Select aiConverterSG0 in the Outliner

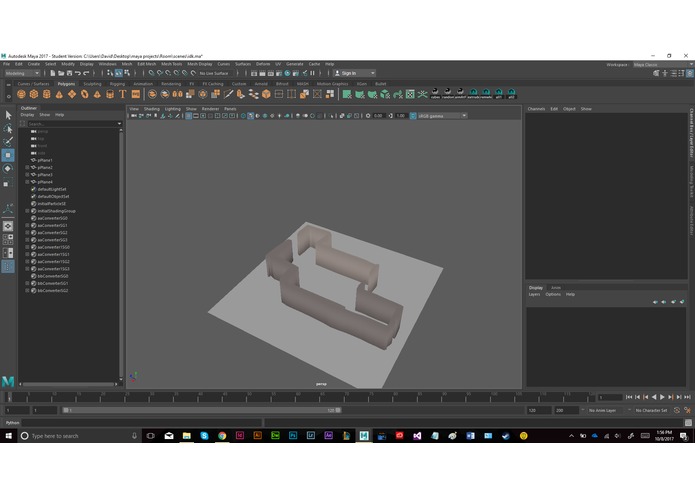52,218
